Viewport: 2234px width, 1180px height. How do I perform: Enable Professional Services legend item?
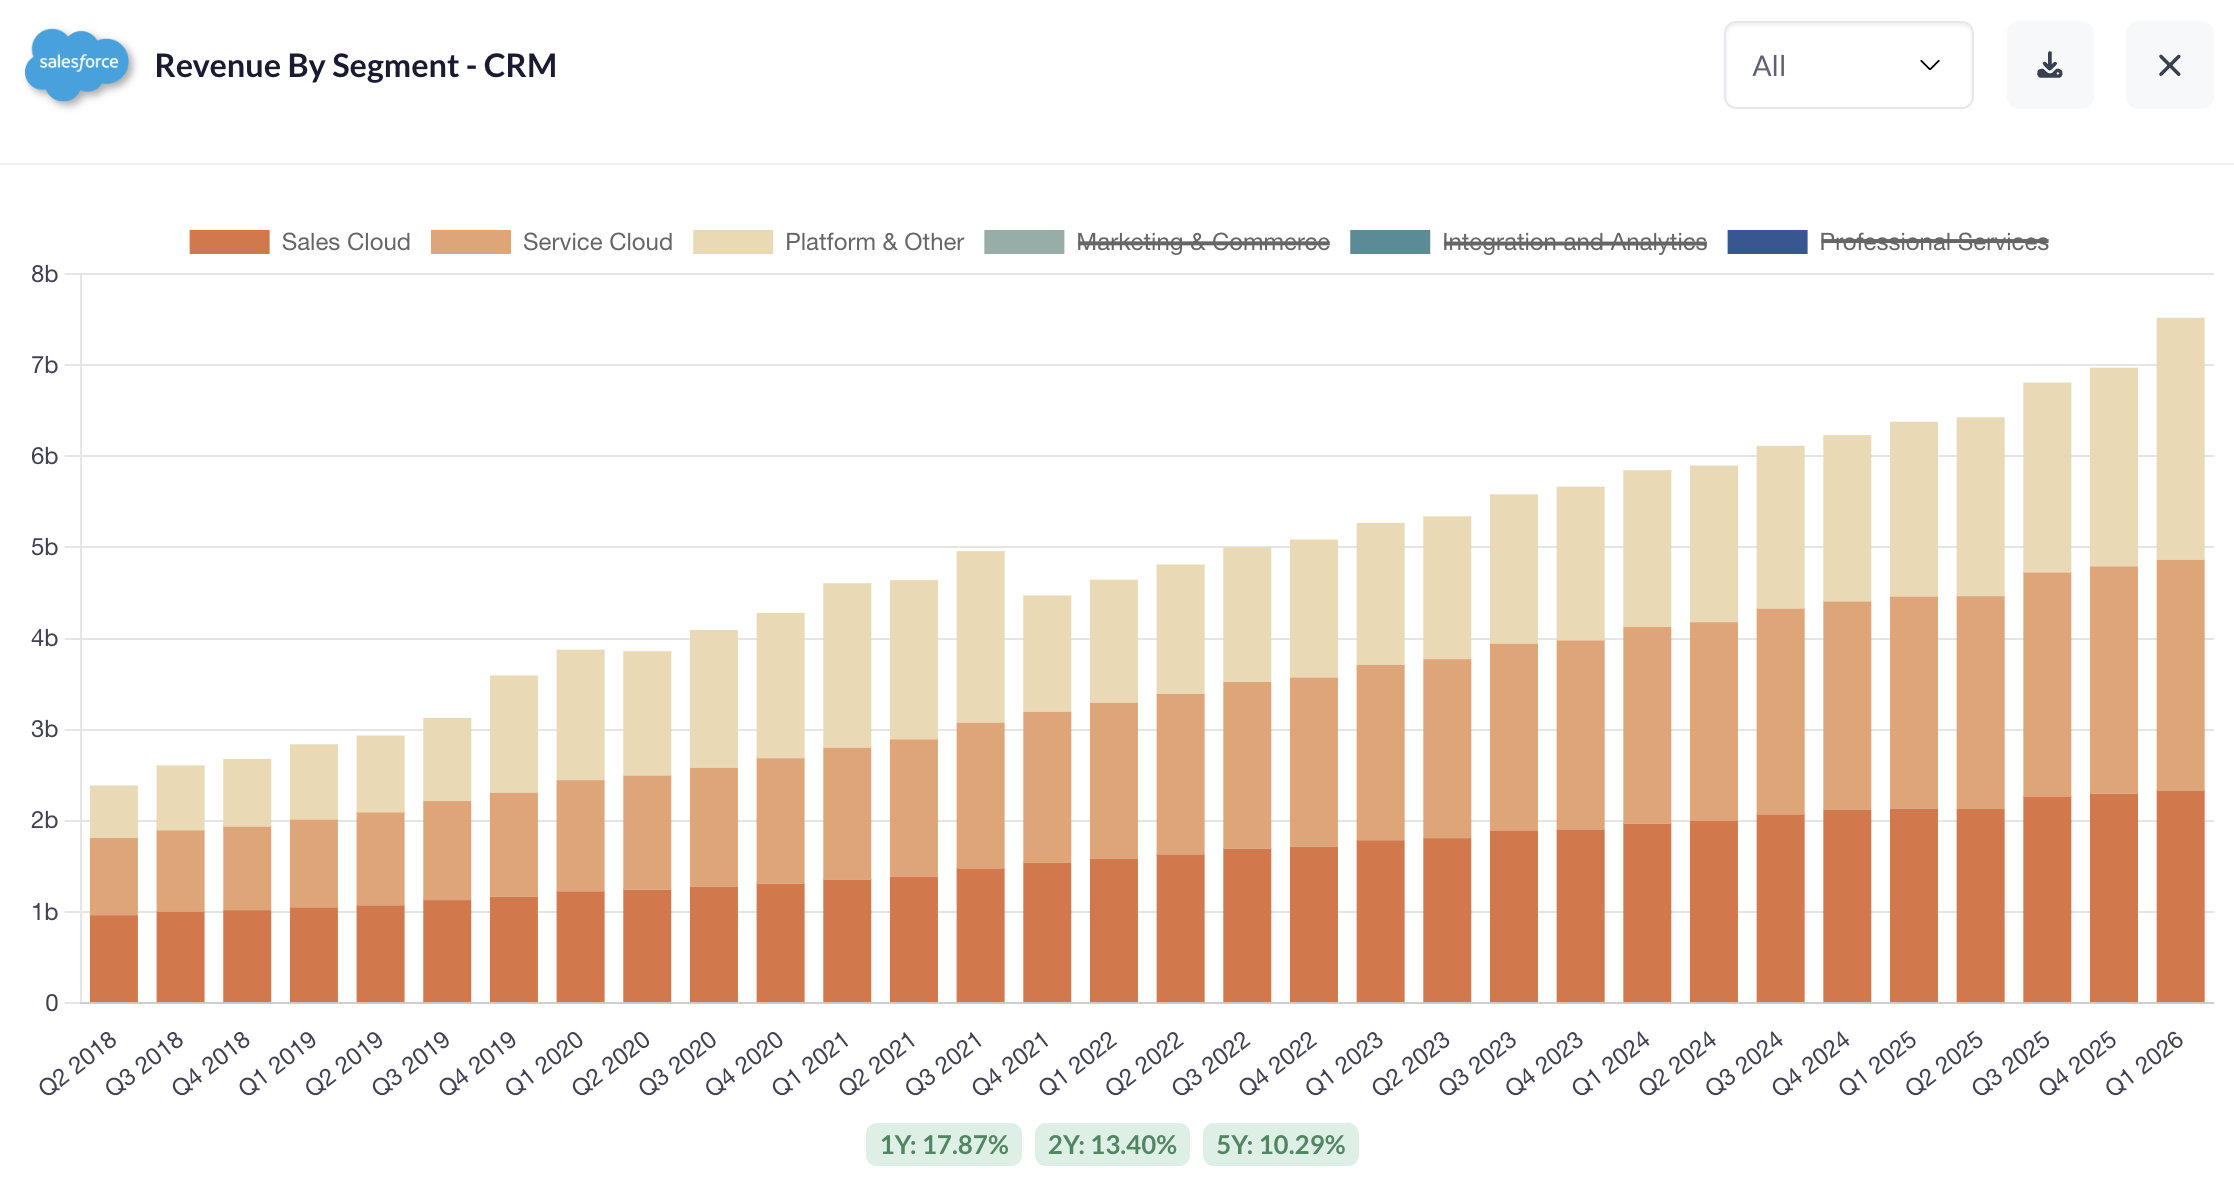(1933, 242)
